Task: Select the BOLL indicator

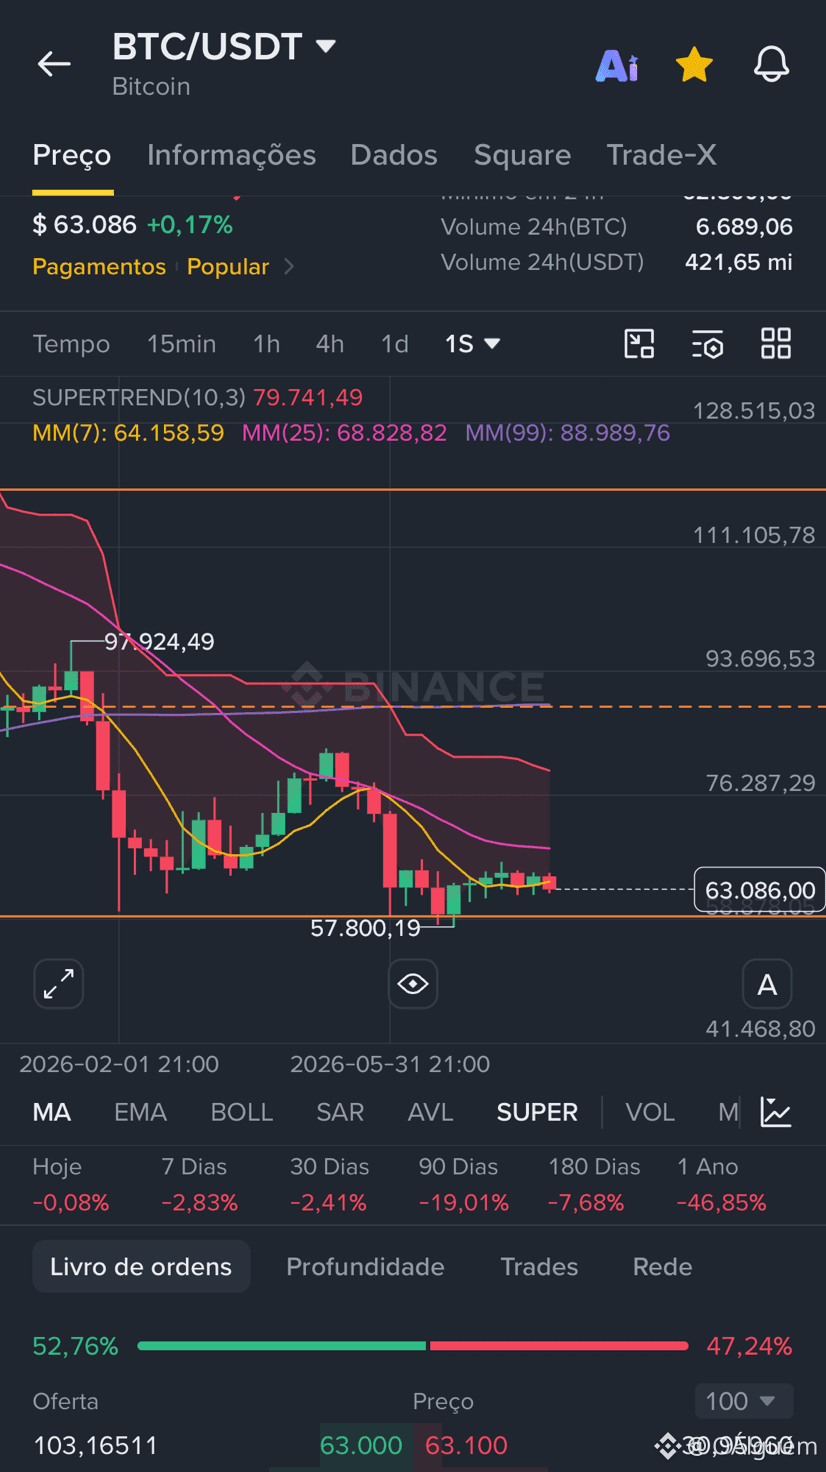Action: tap(241, 1112)
